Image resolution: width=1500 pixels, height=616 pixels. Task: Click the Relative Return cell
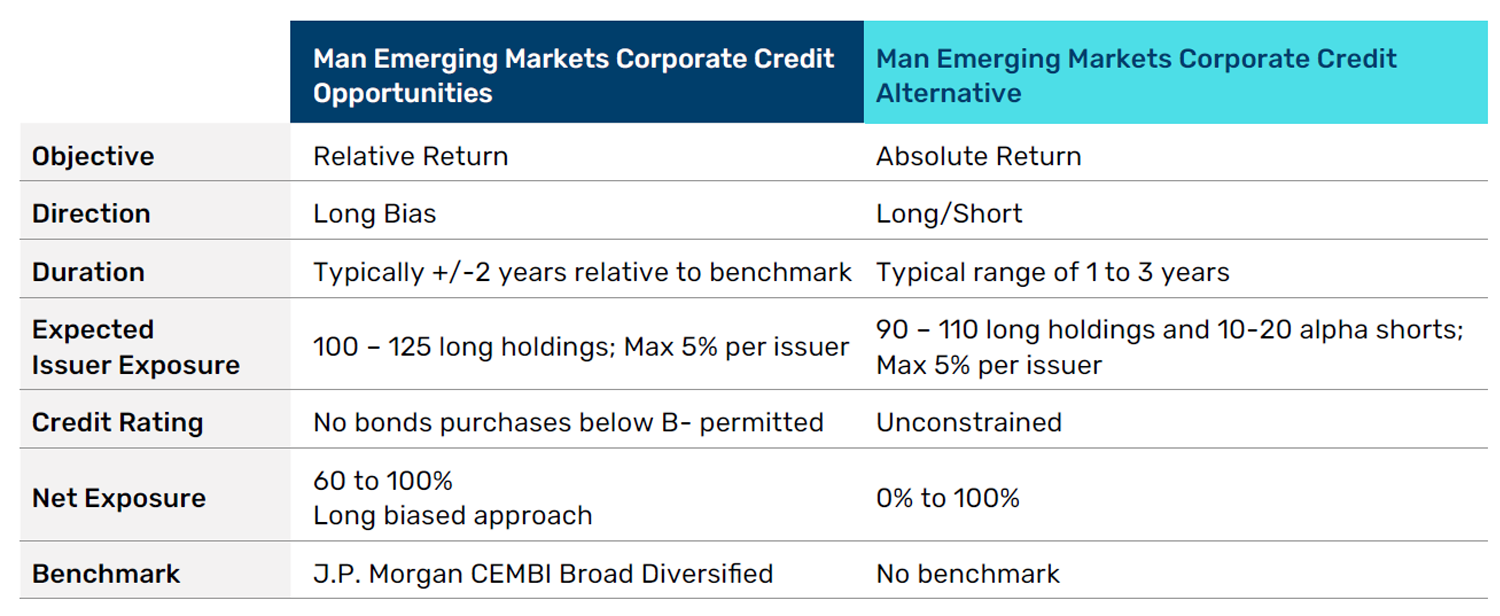(410, 157)
